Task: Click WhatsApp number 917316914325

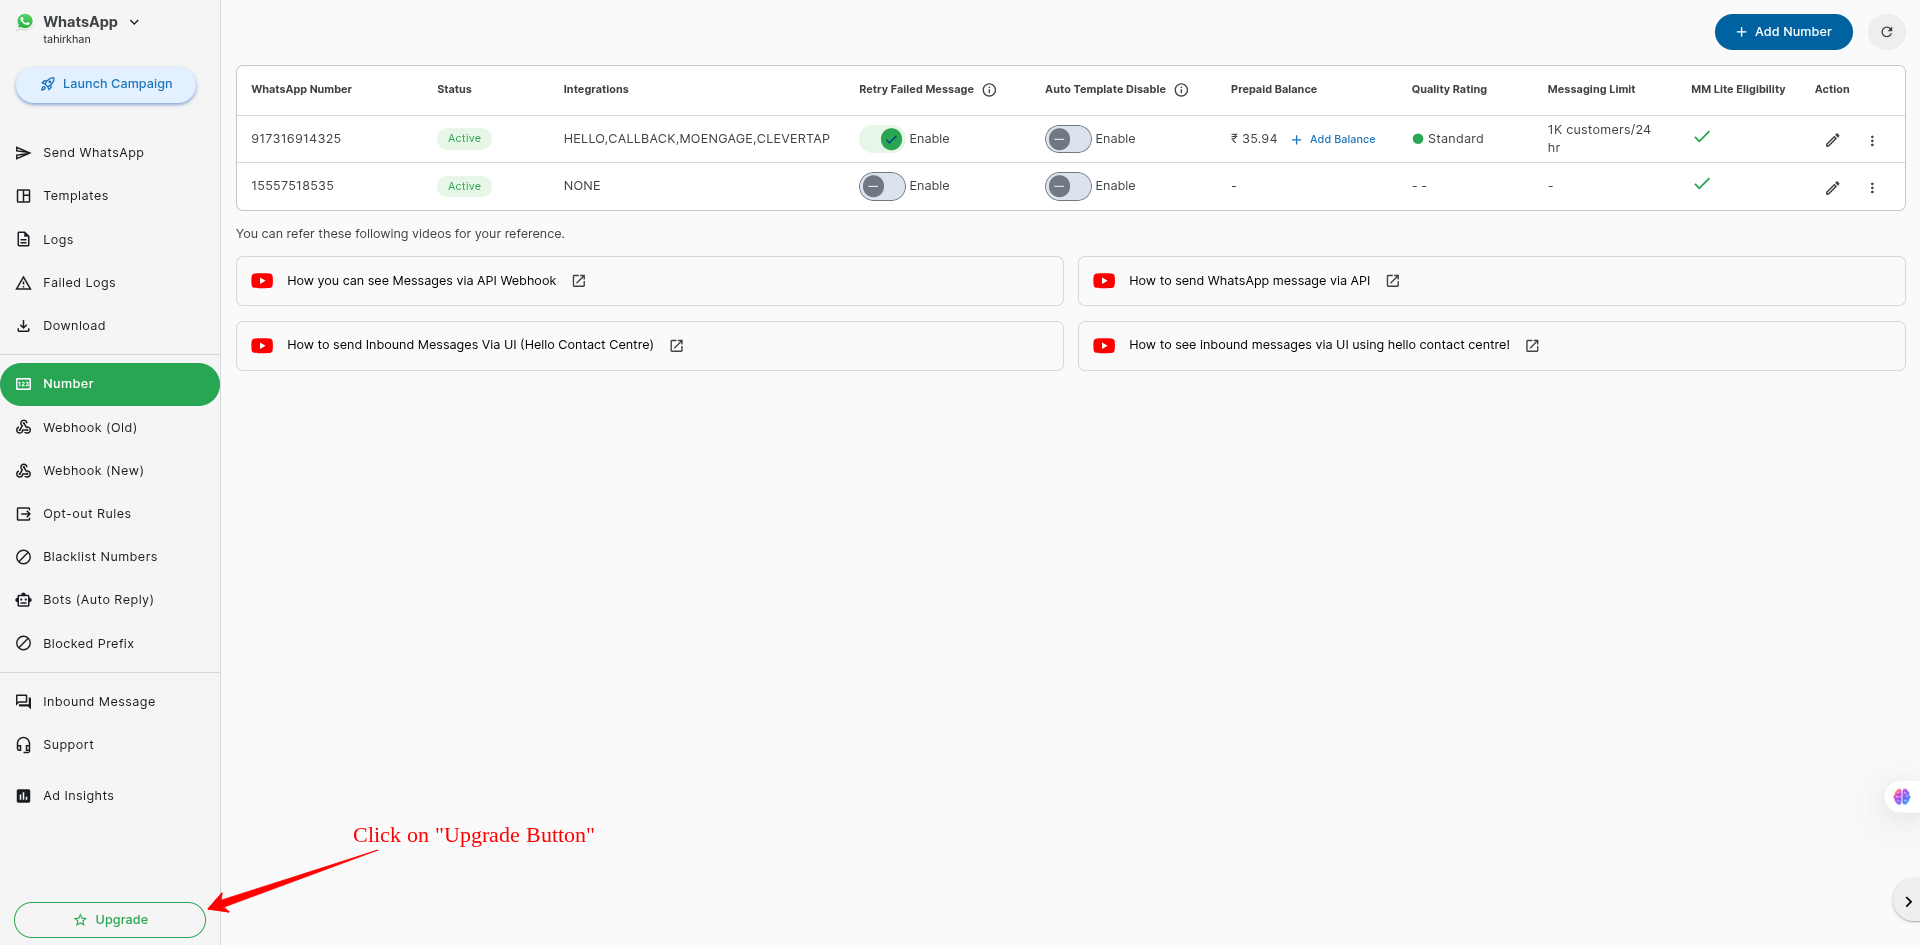Action: 296,139
